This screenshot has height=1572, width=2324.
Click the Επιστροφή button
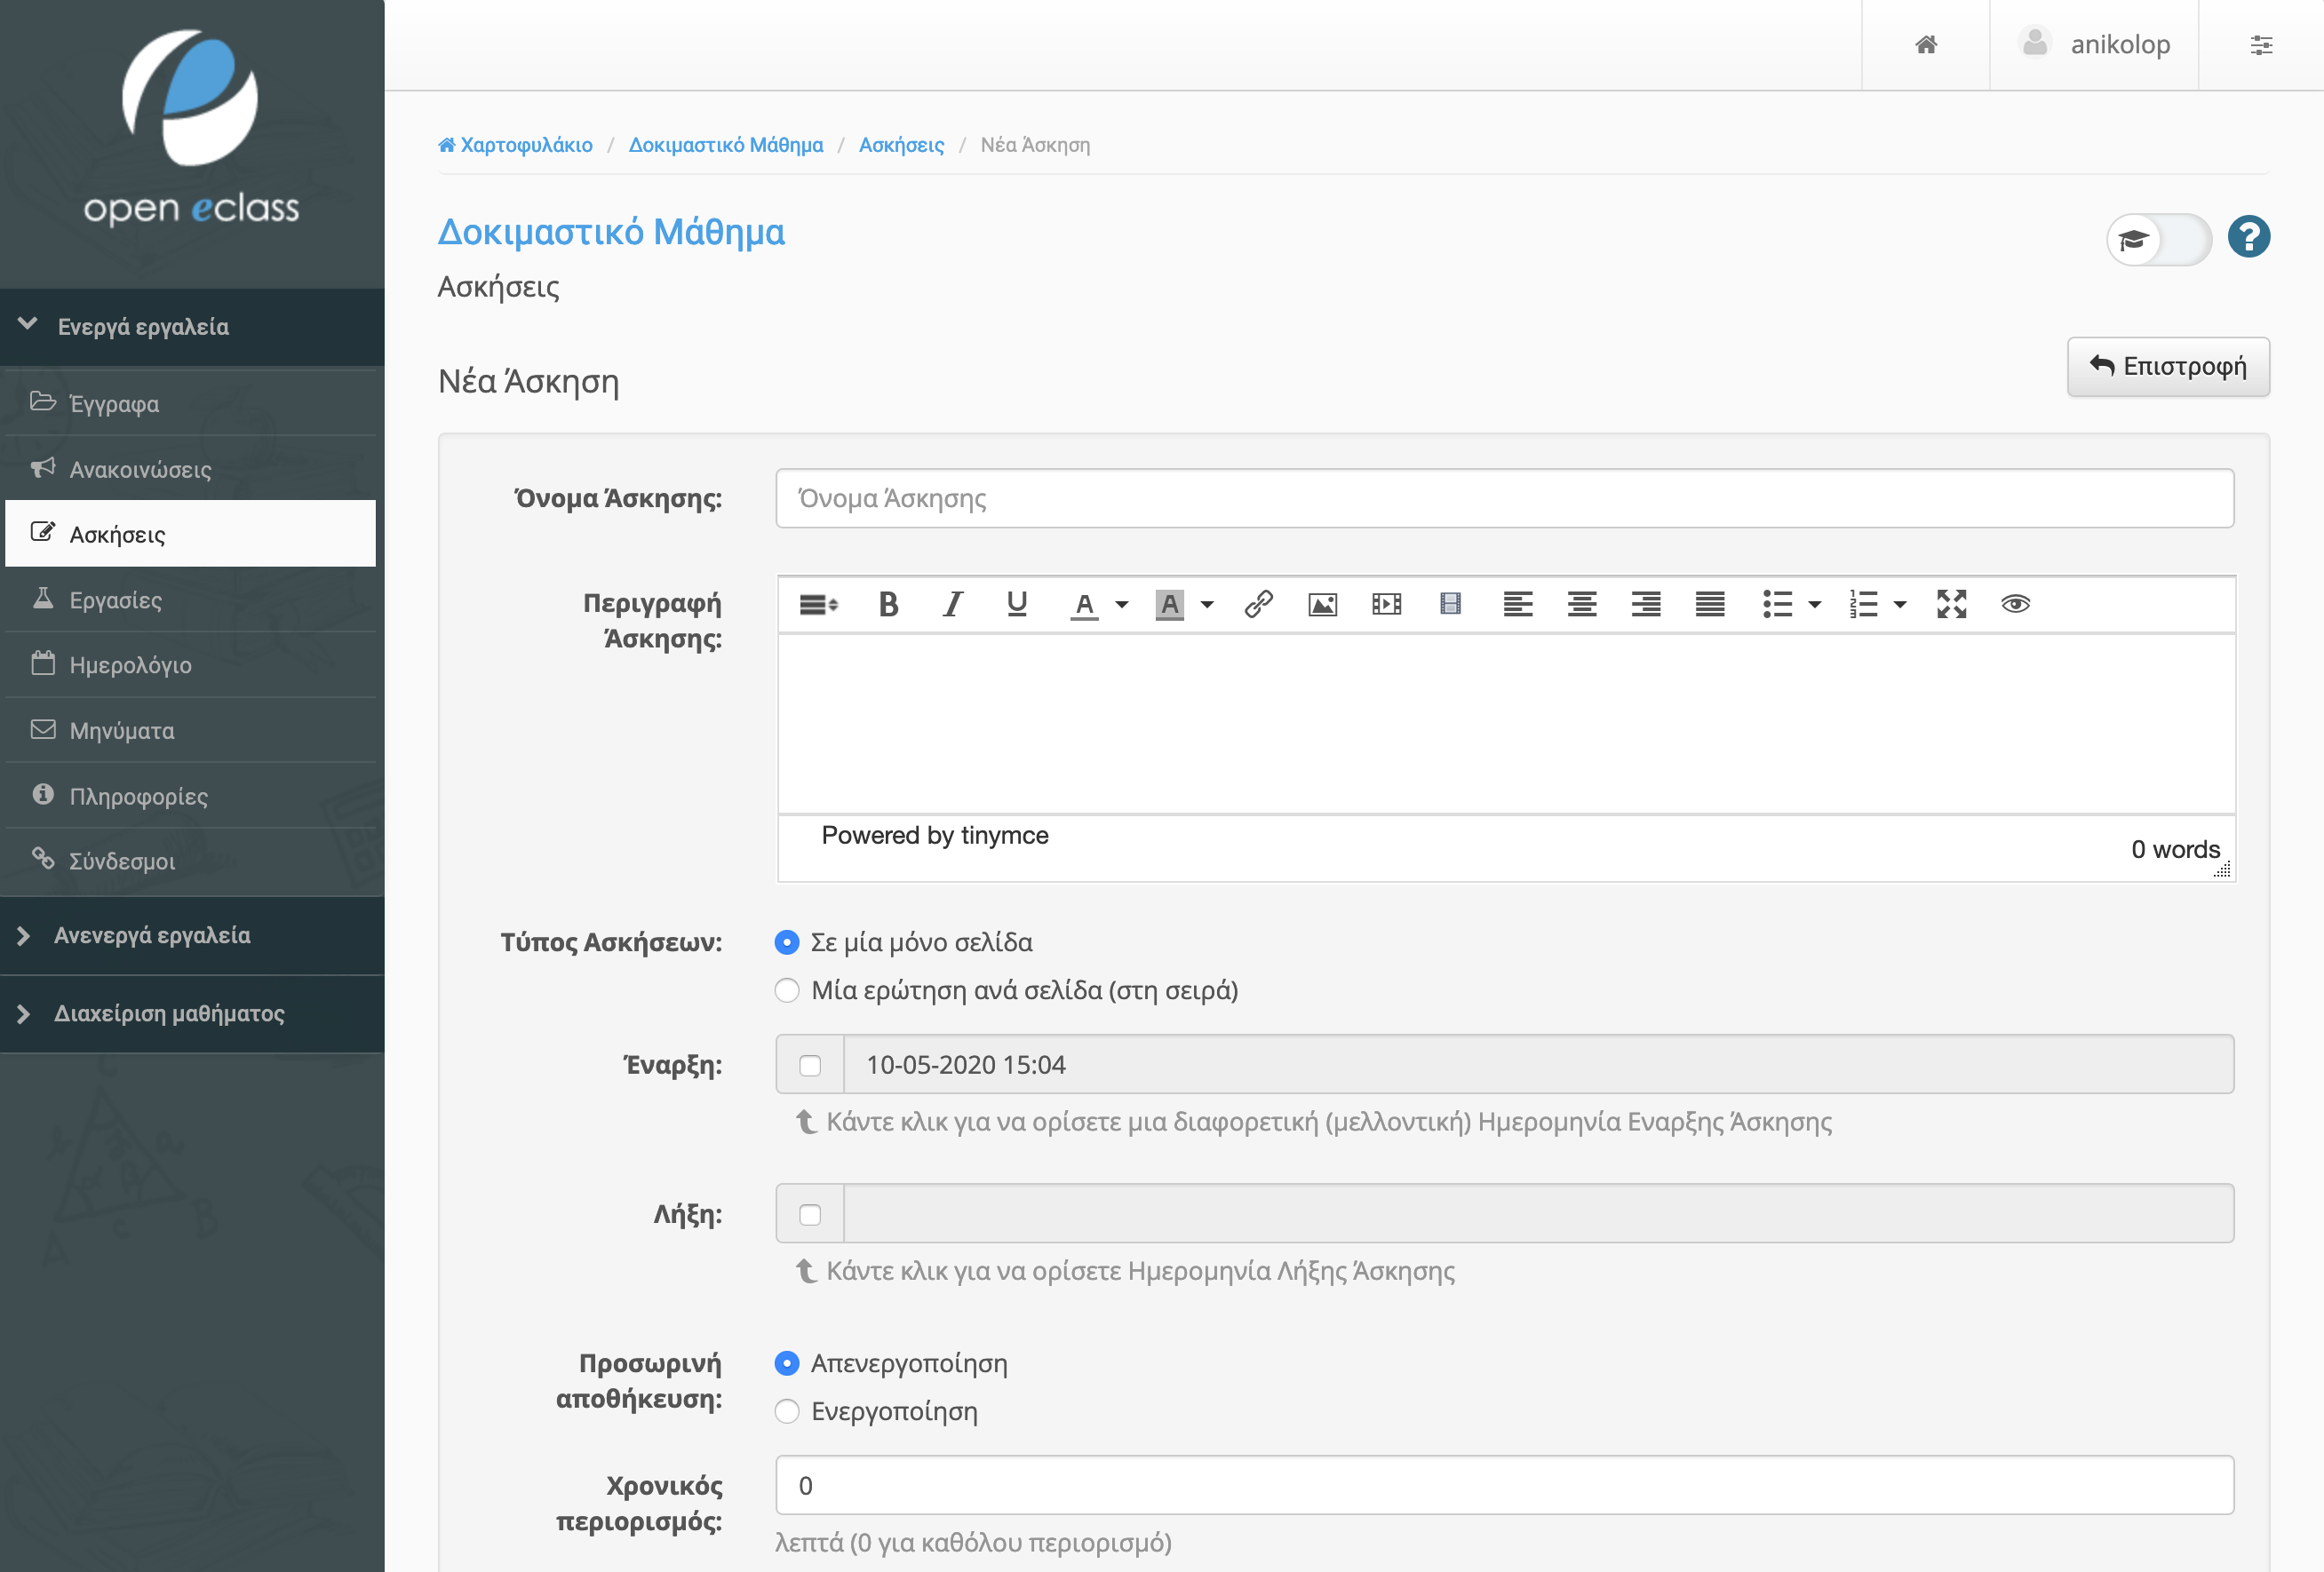coord(2168,367)
